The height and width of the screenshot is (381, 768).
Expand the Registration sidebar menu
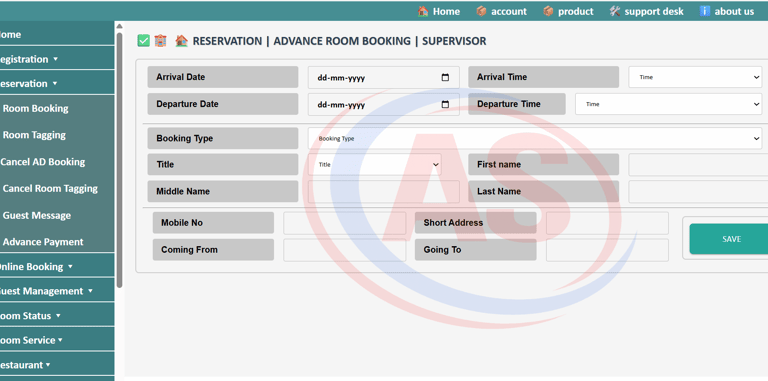57,59
